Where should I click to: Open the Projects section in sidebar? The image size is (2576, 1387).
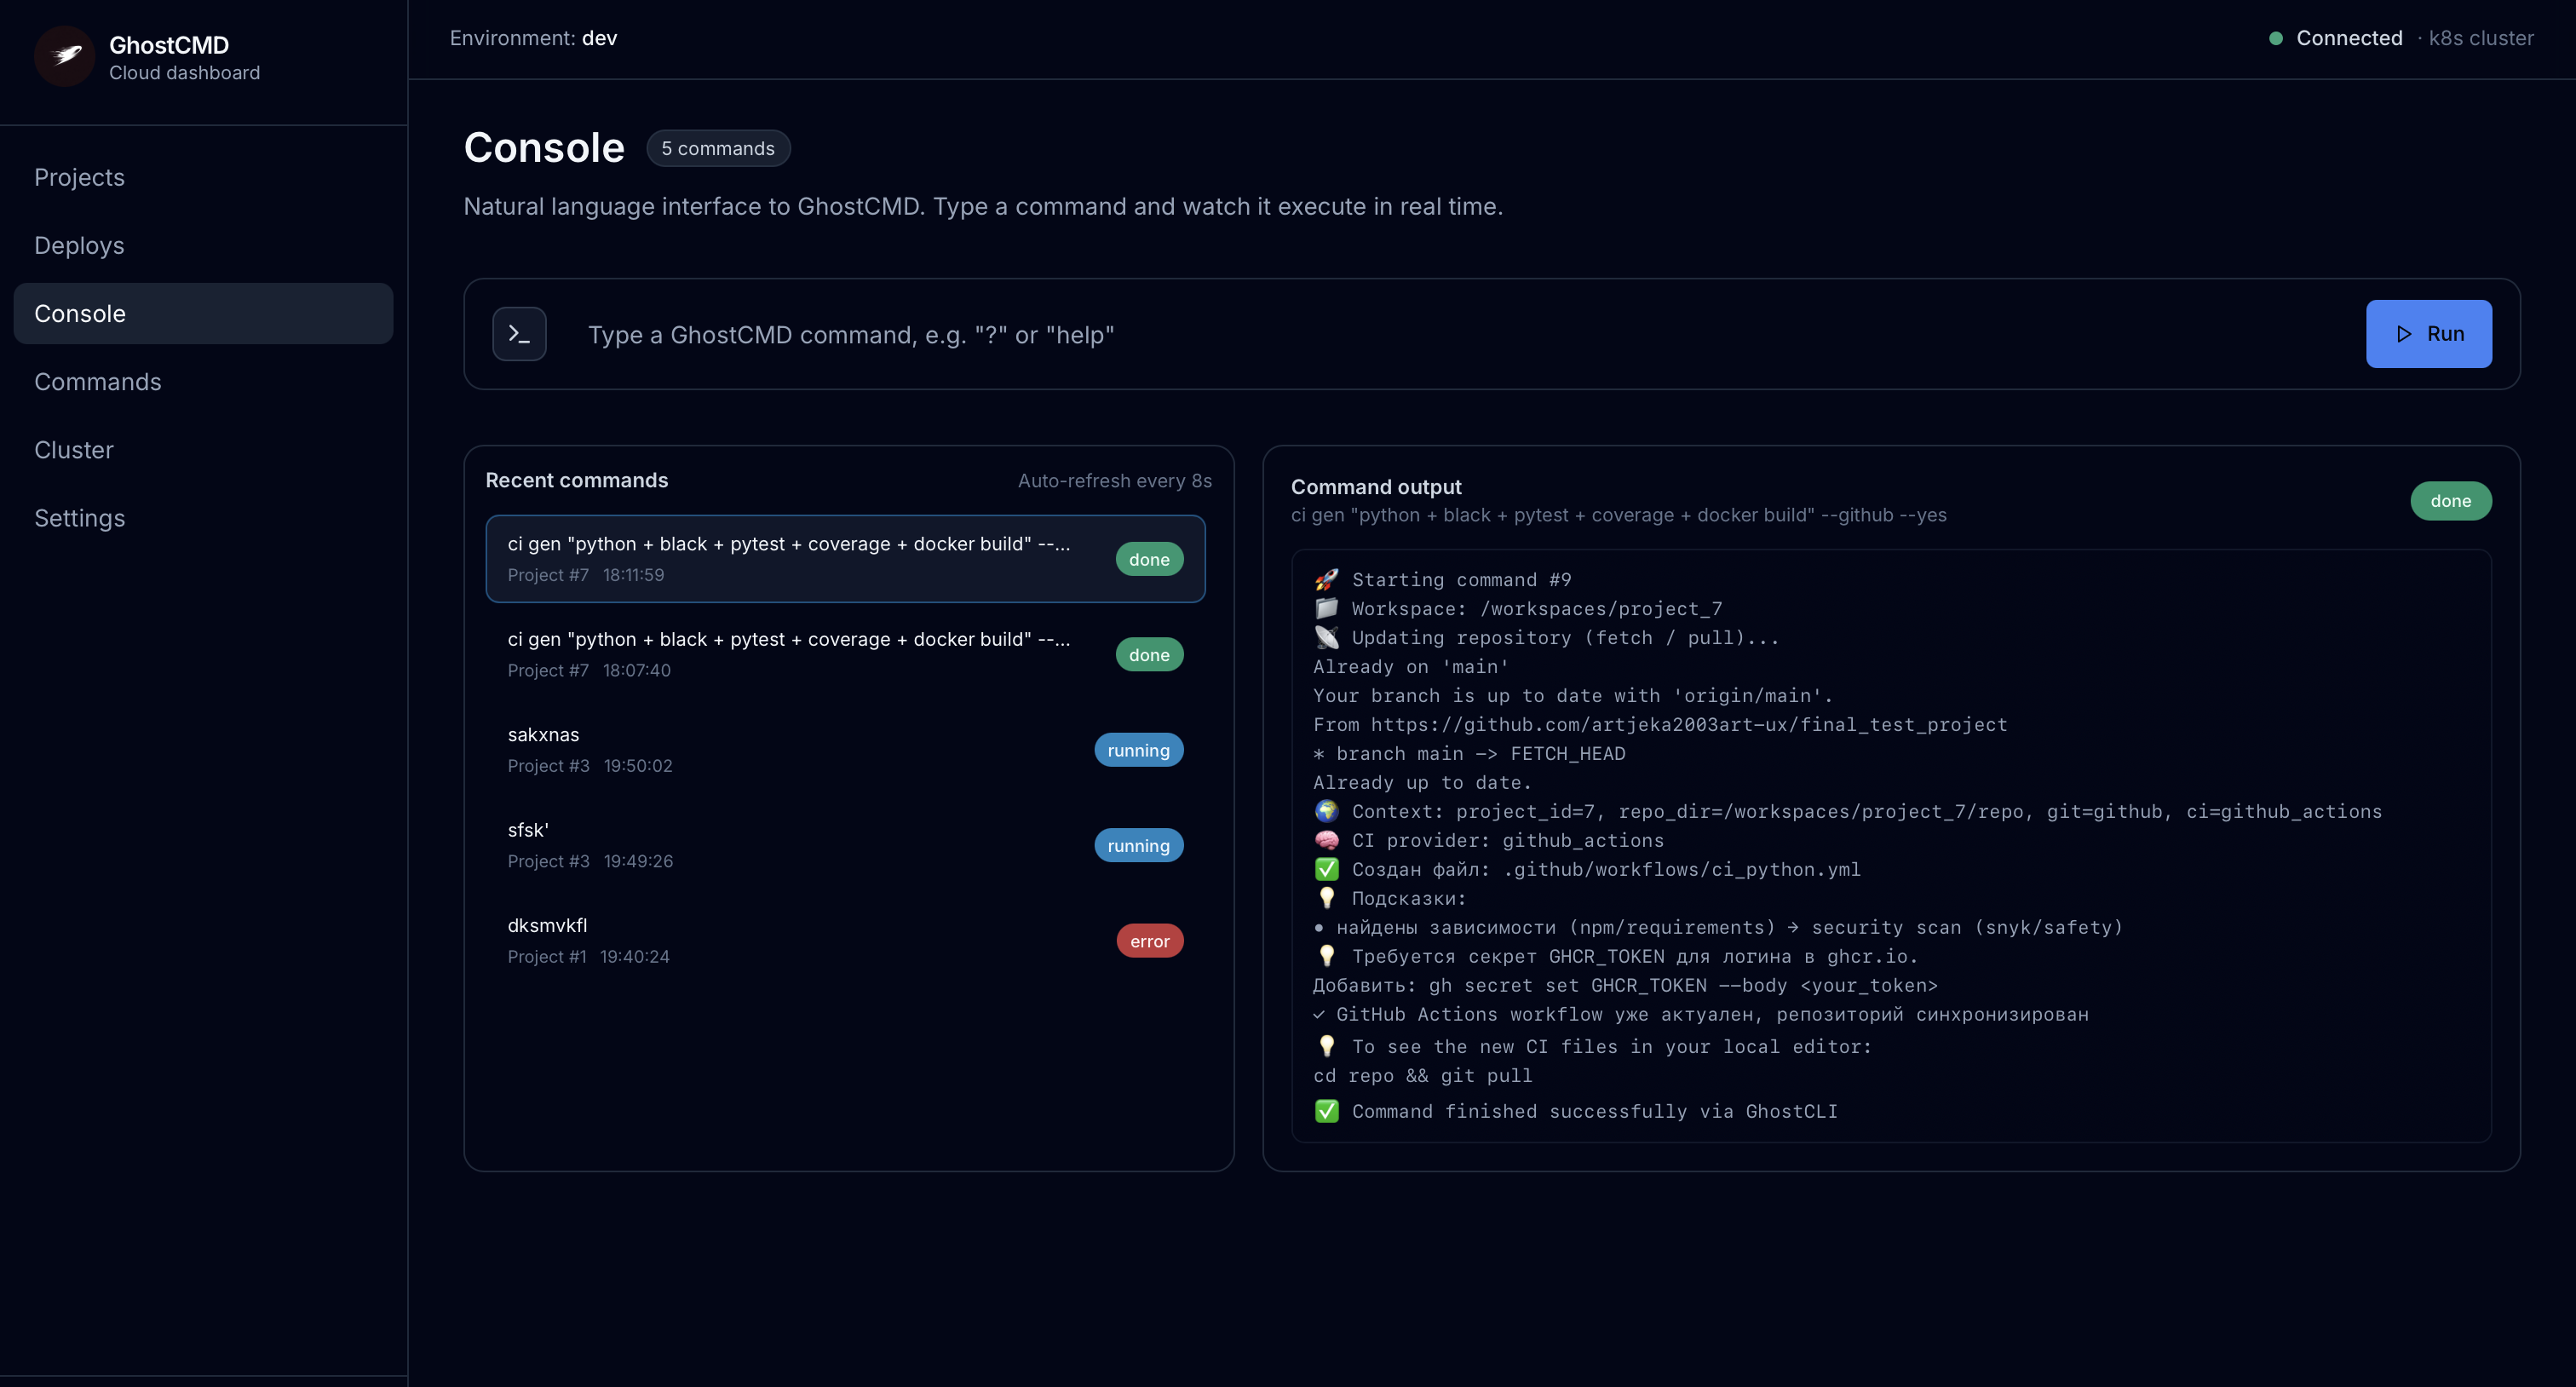(79, 177)
